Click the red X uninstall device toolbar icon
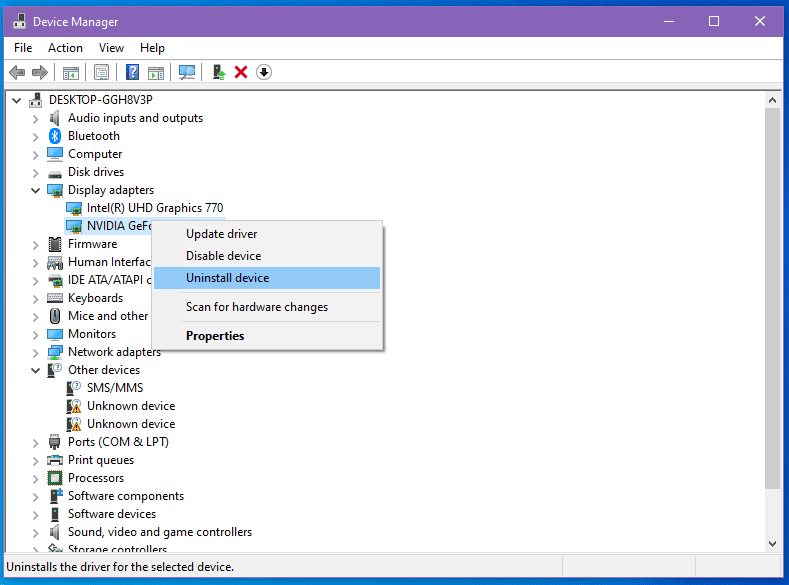The image size is (789, 585). tap(241, 72)
